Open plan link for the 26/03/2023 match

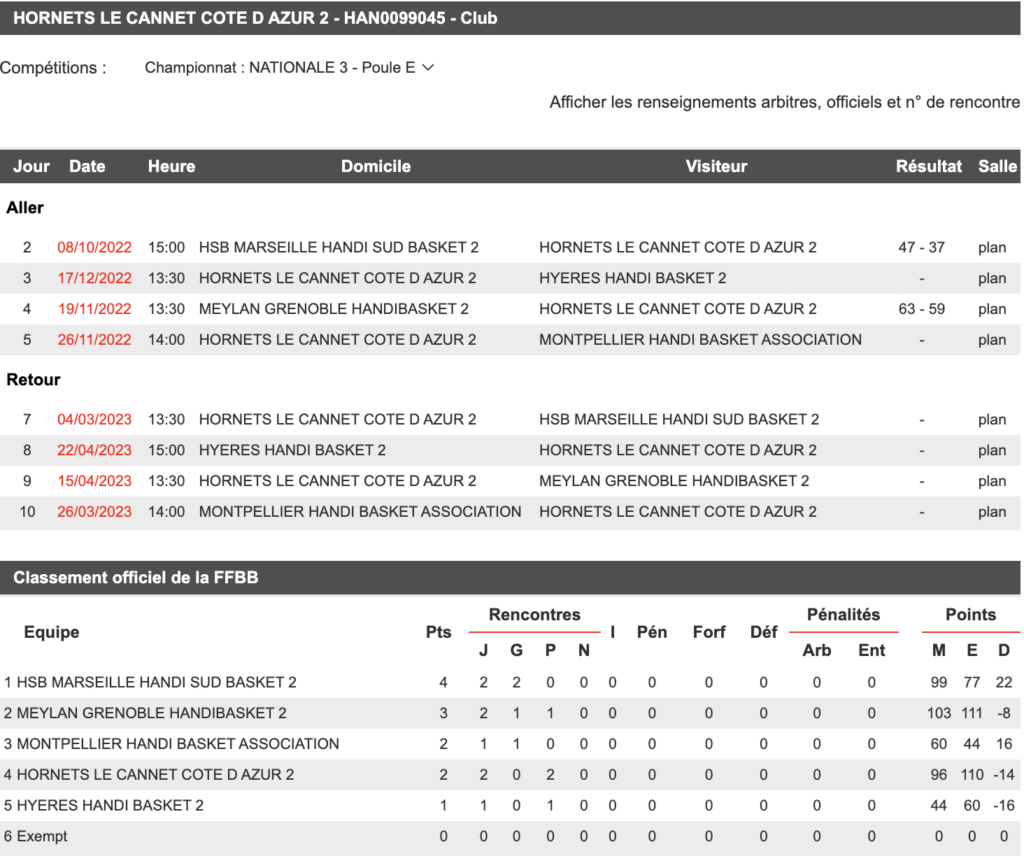coord(991,511)
